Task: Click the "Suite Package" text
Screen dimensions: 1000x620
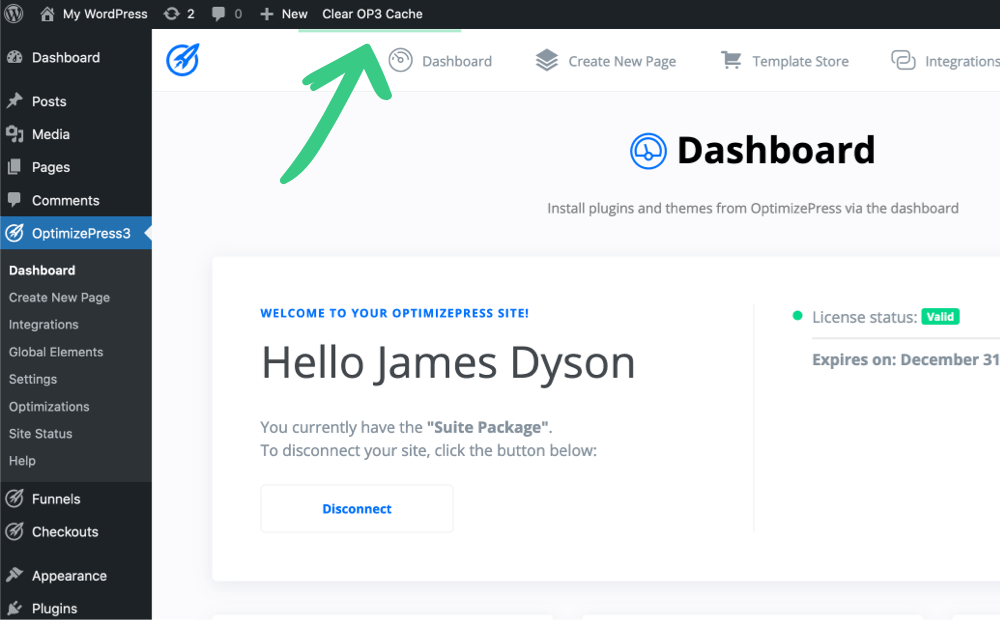Action: click(x=488, y=427)
